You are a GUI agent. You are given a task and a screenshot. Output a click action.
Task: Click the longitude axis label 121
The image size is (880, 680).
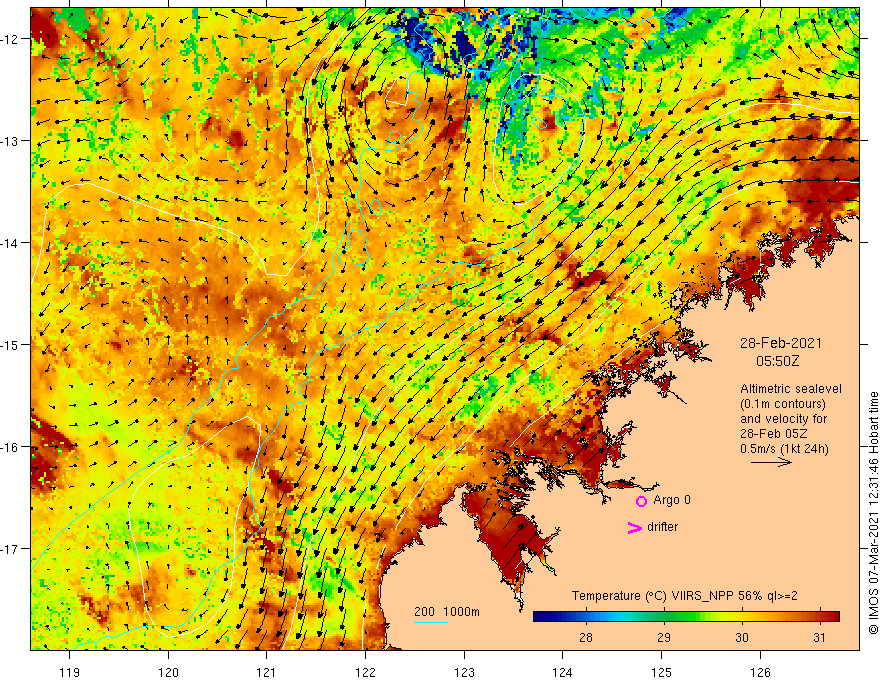coord(267,672)
